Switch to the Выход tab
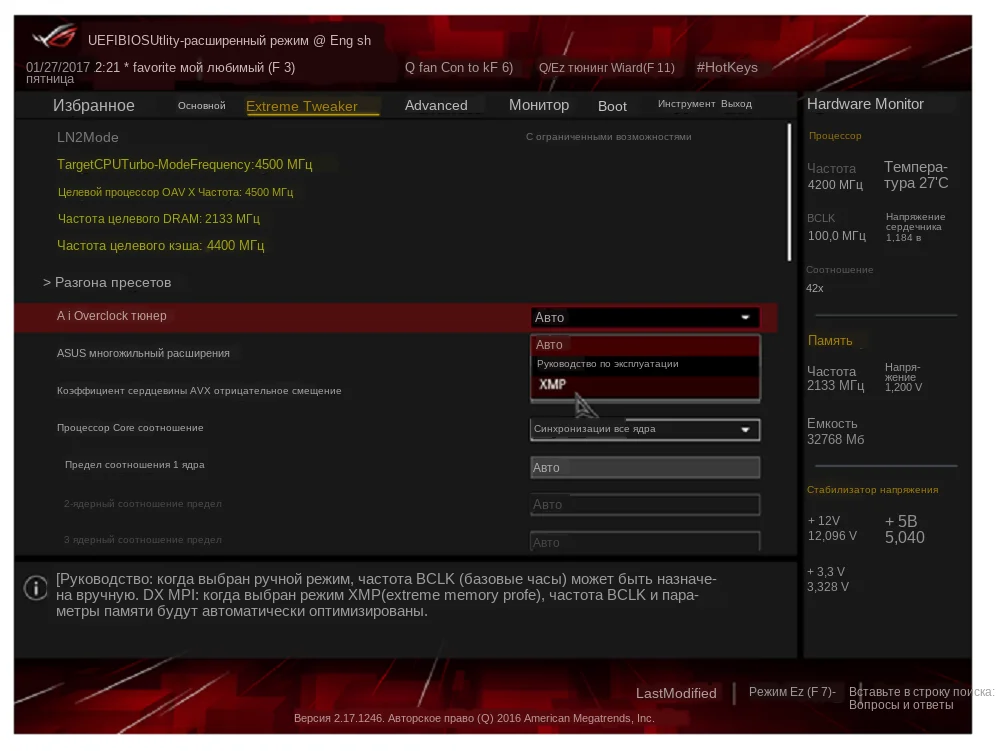The height and width of the screenshot is (751, 1000). tap(737, 104)
